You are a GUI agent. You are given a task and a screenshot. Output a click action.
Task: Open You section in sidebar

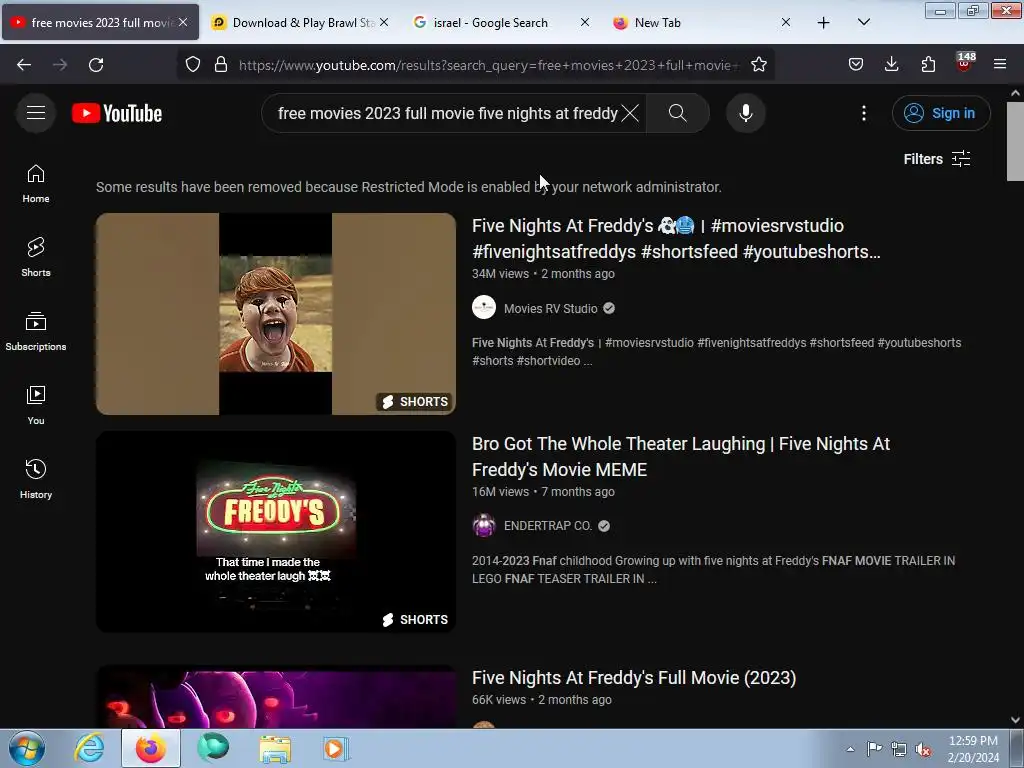36,405
